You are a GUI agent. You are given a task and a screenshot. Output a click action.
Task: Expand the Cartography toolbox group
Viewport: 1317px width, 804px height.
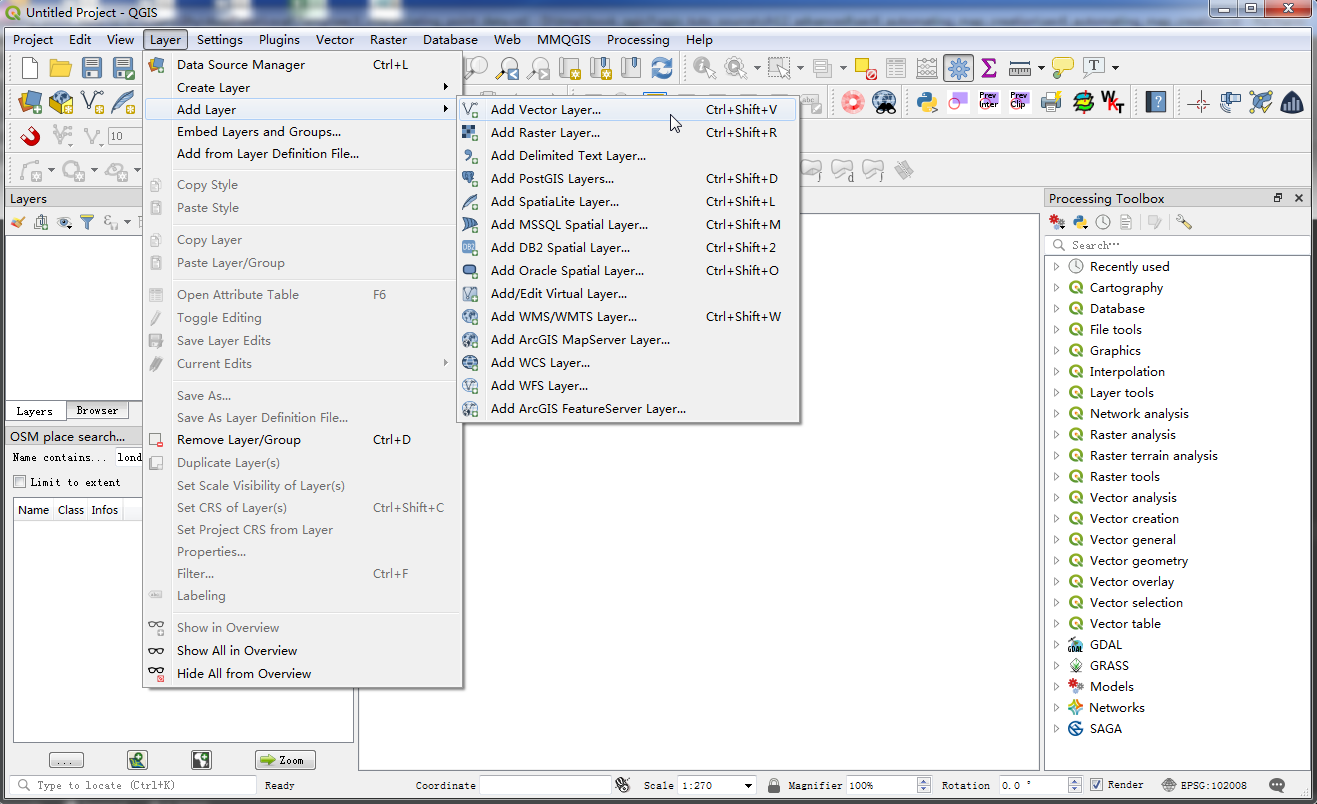1056,288
